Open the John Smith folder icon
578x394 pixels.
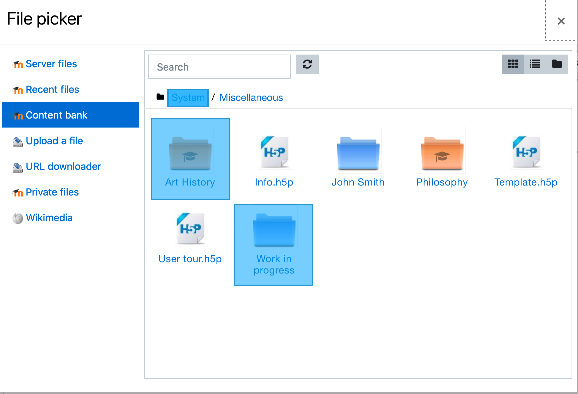358,153
